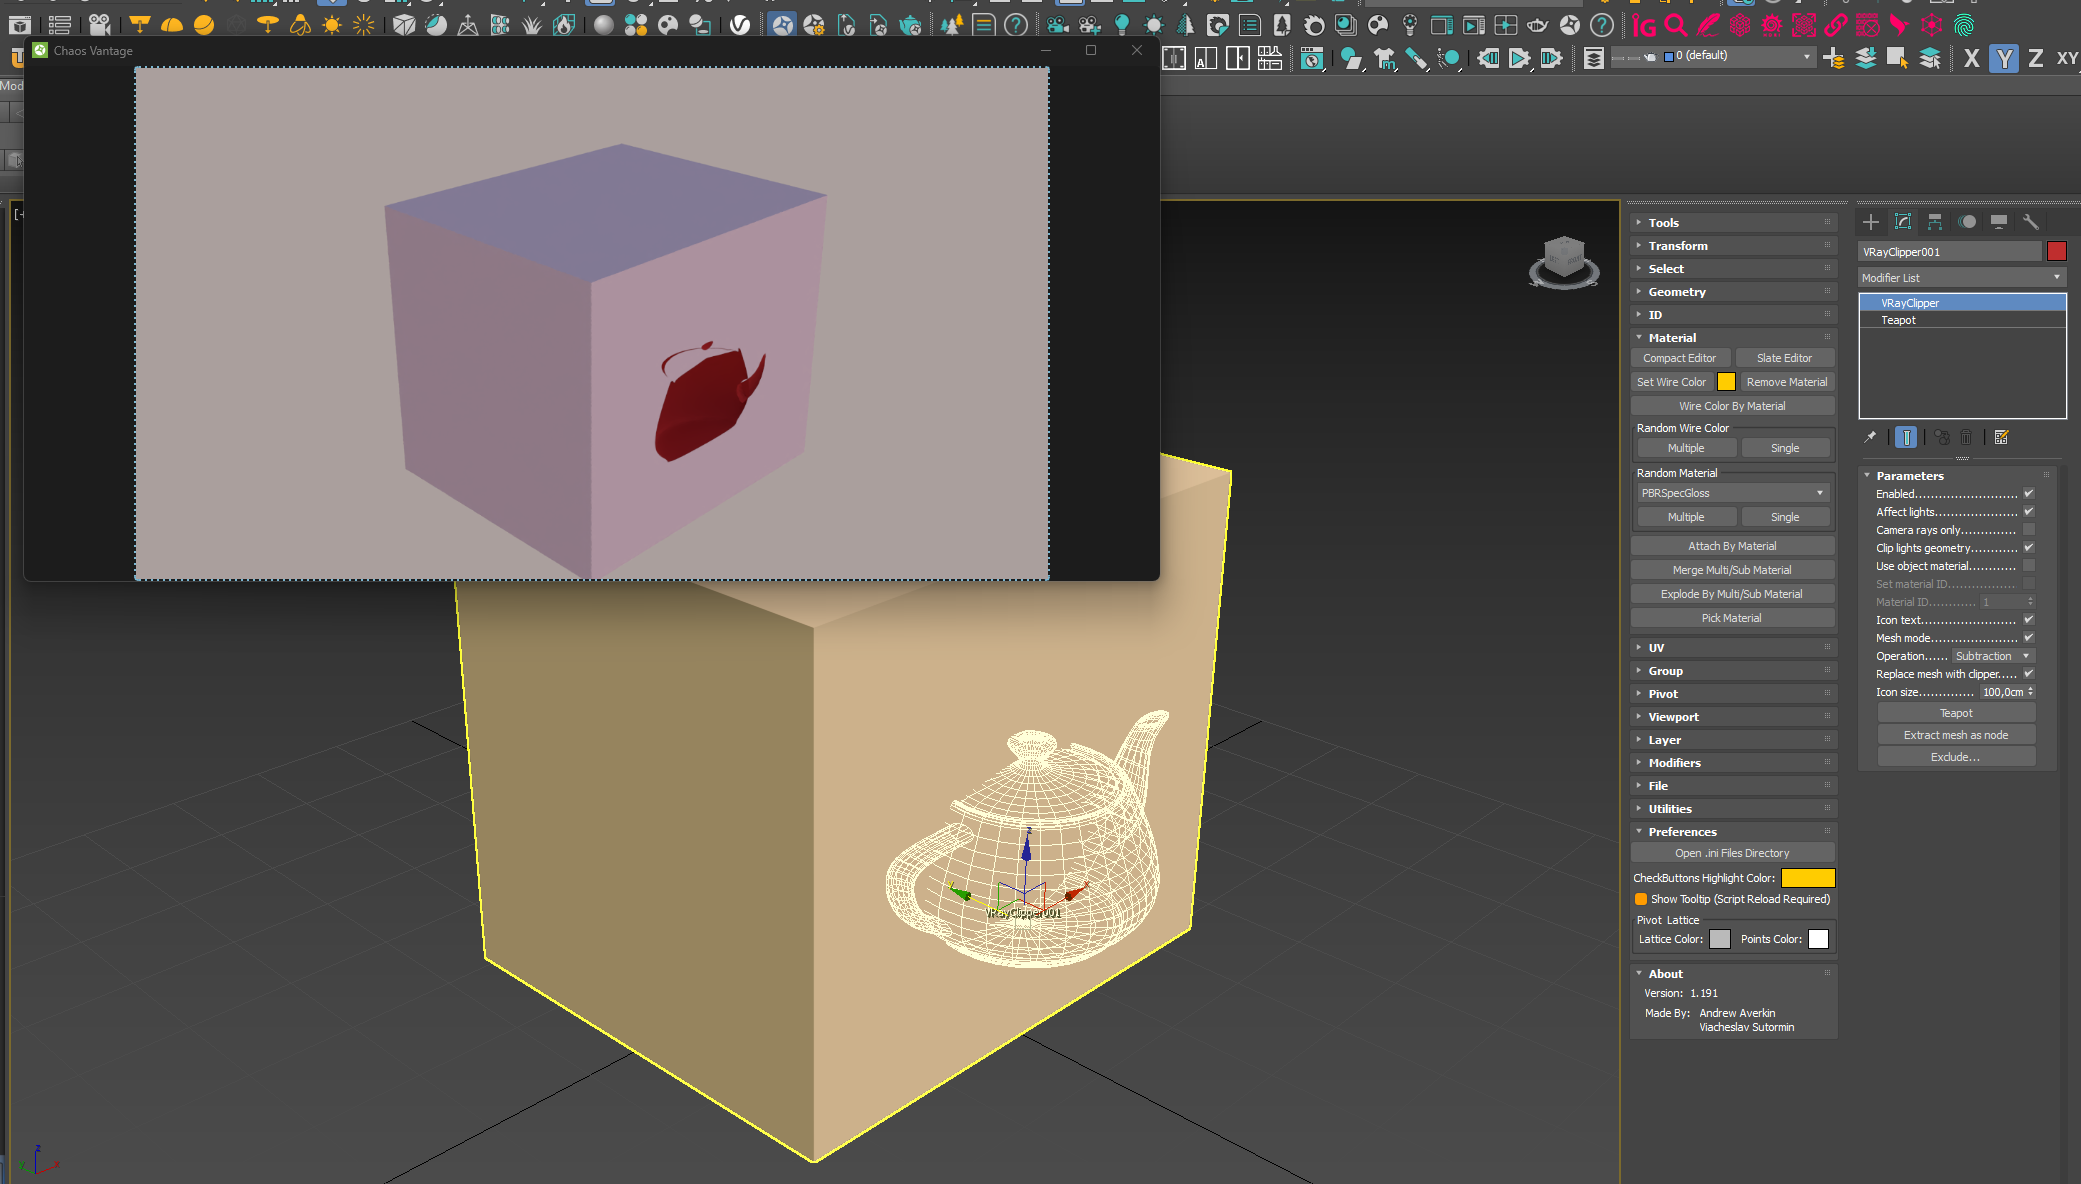Toggle the Affect lights checkbox
Image resolution: width=2081 pixels, height=1184 pixels.
coord(2029,512)
